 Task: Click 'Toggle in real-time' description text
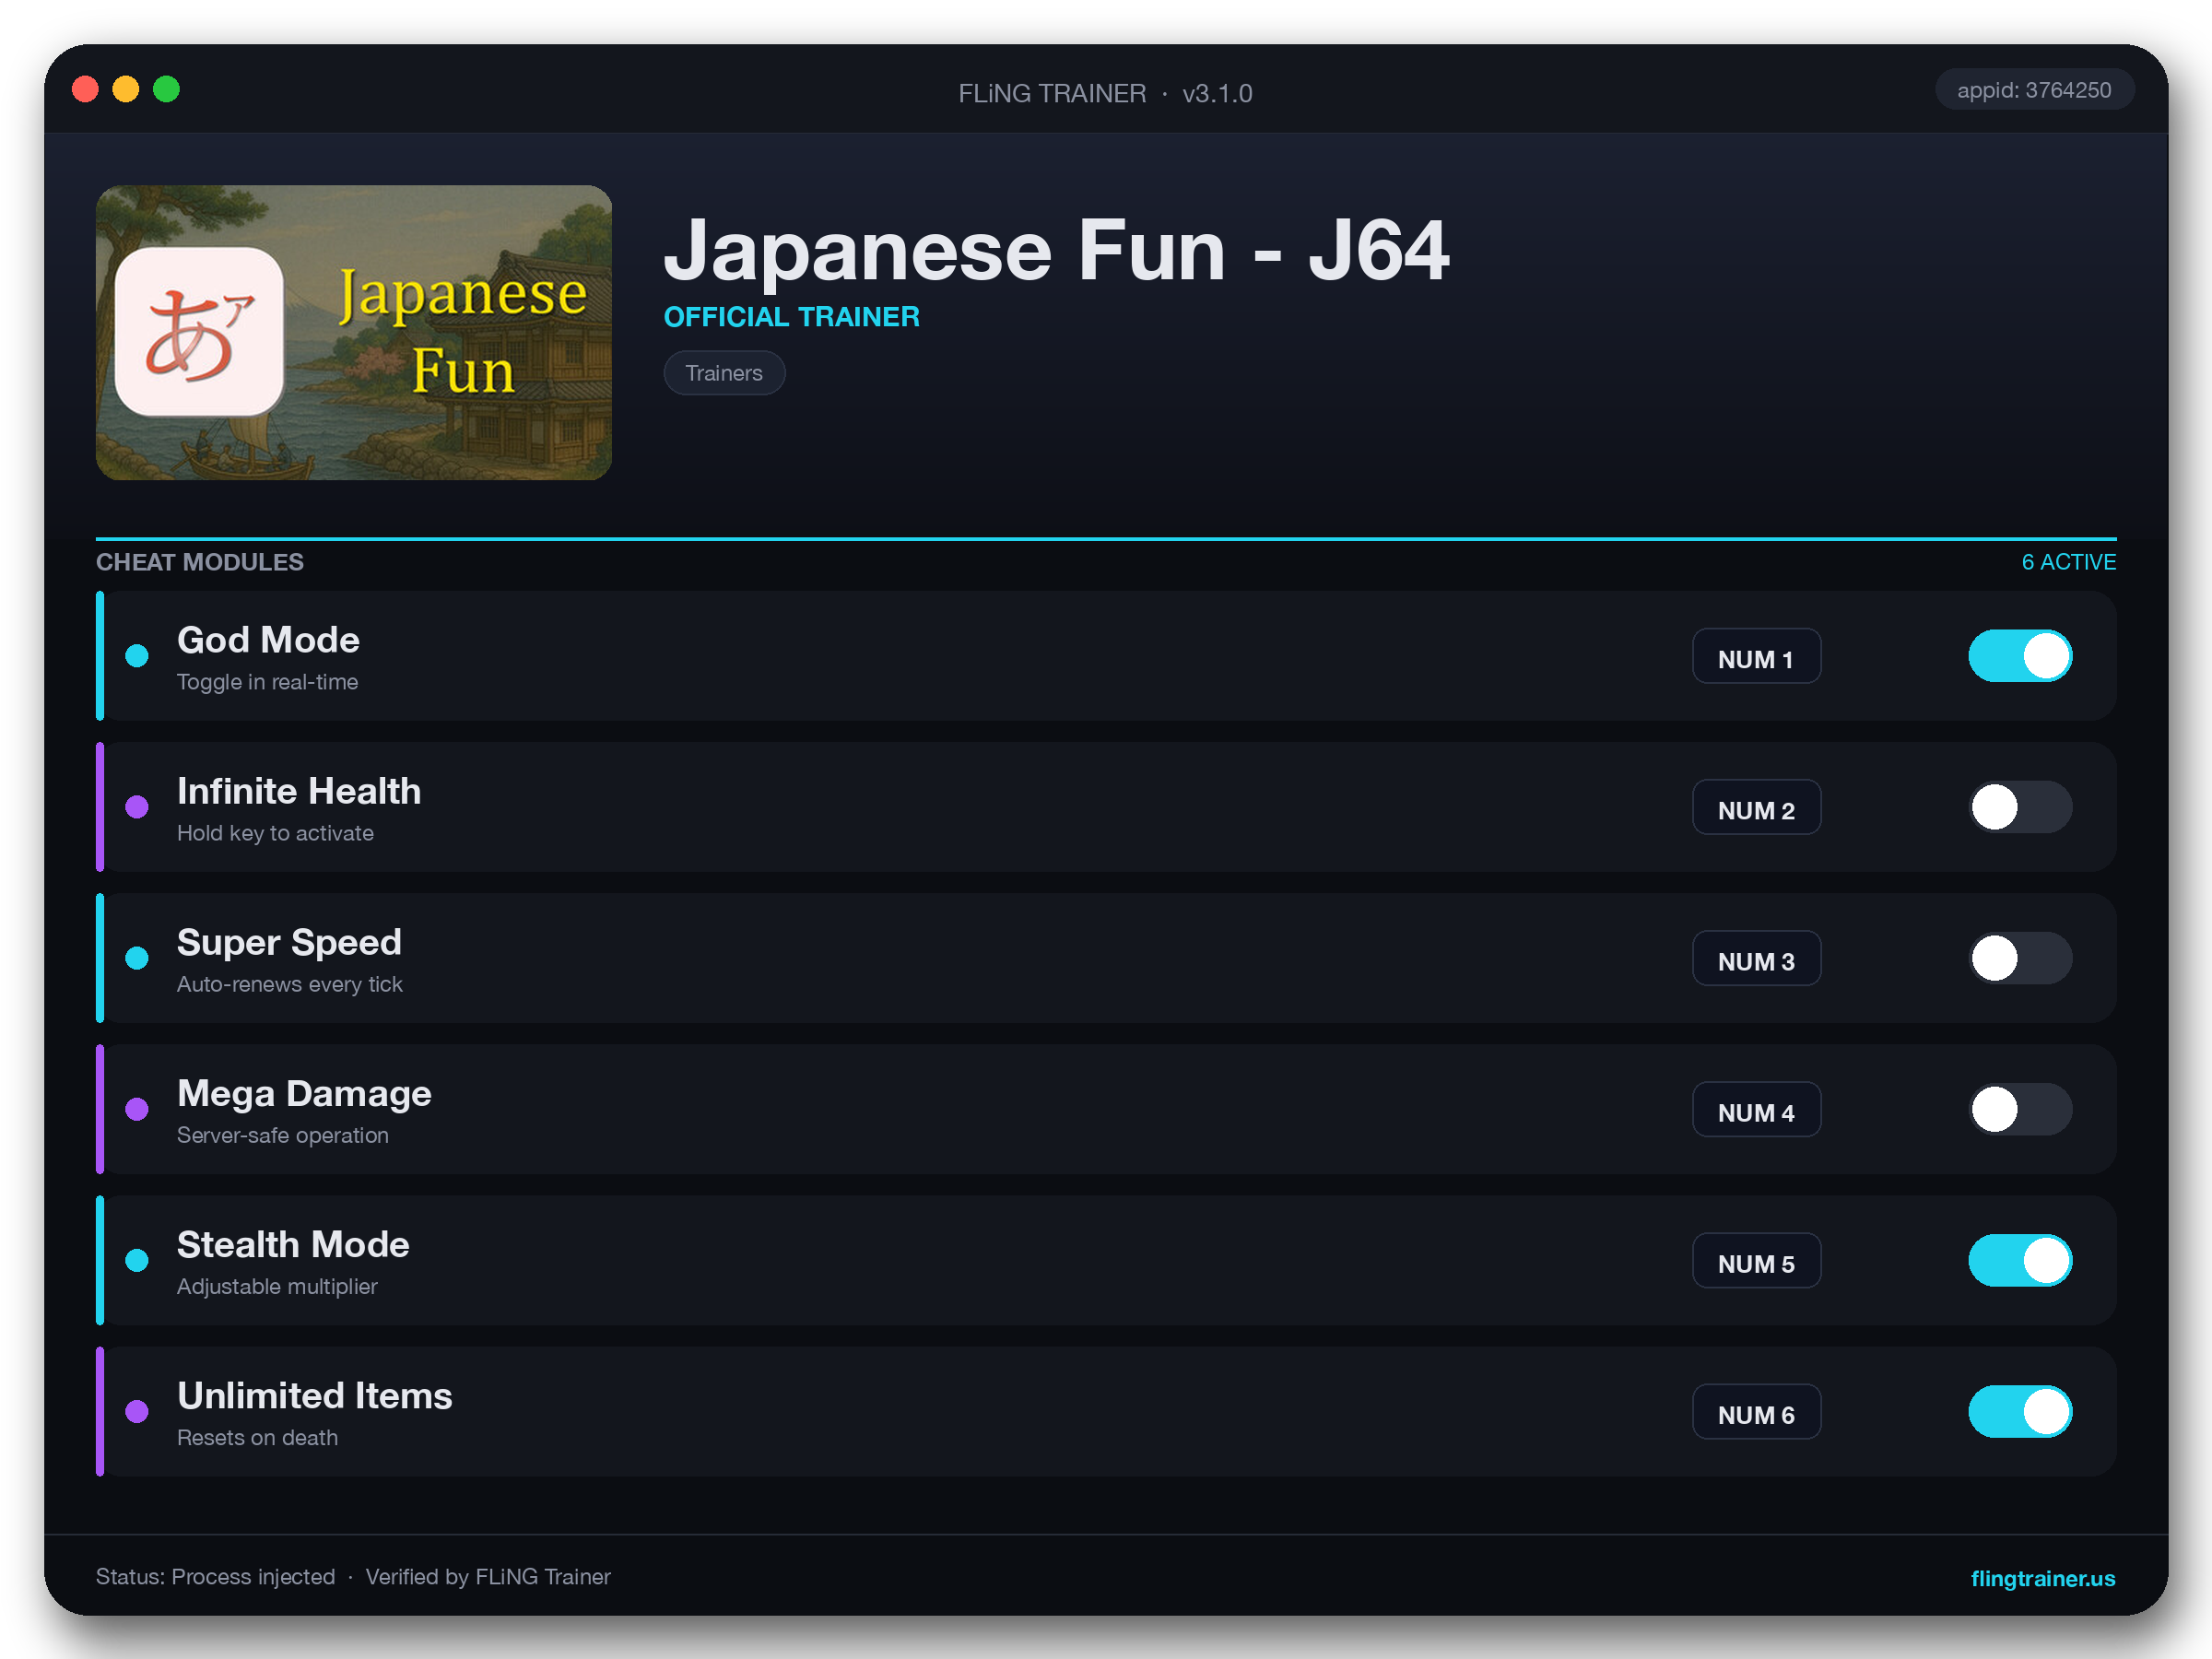point(267,682)
